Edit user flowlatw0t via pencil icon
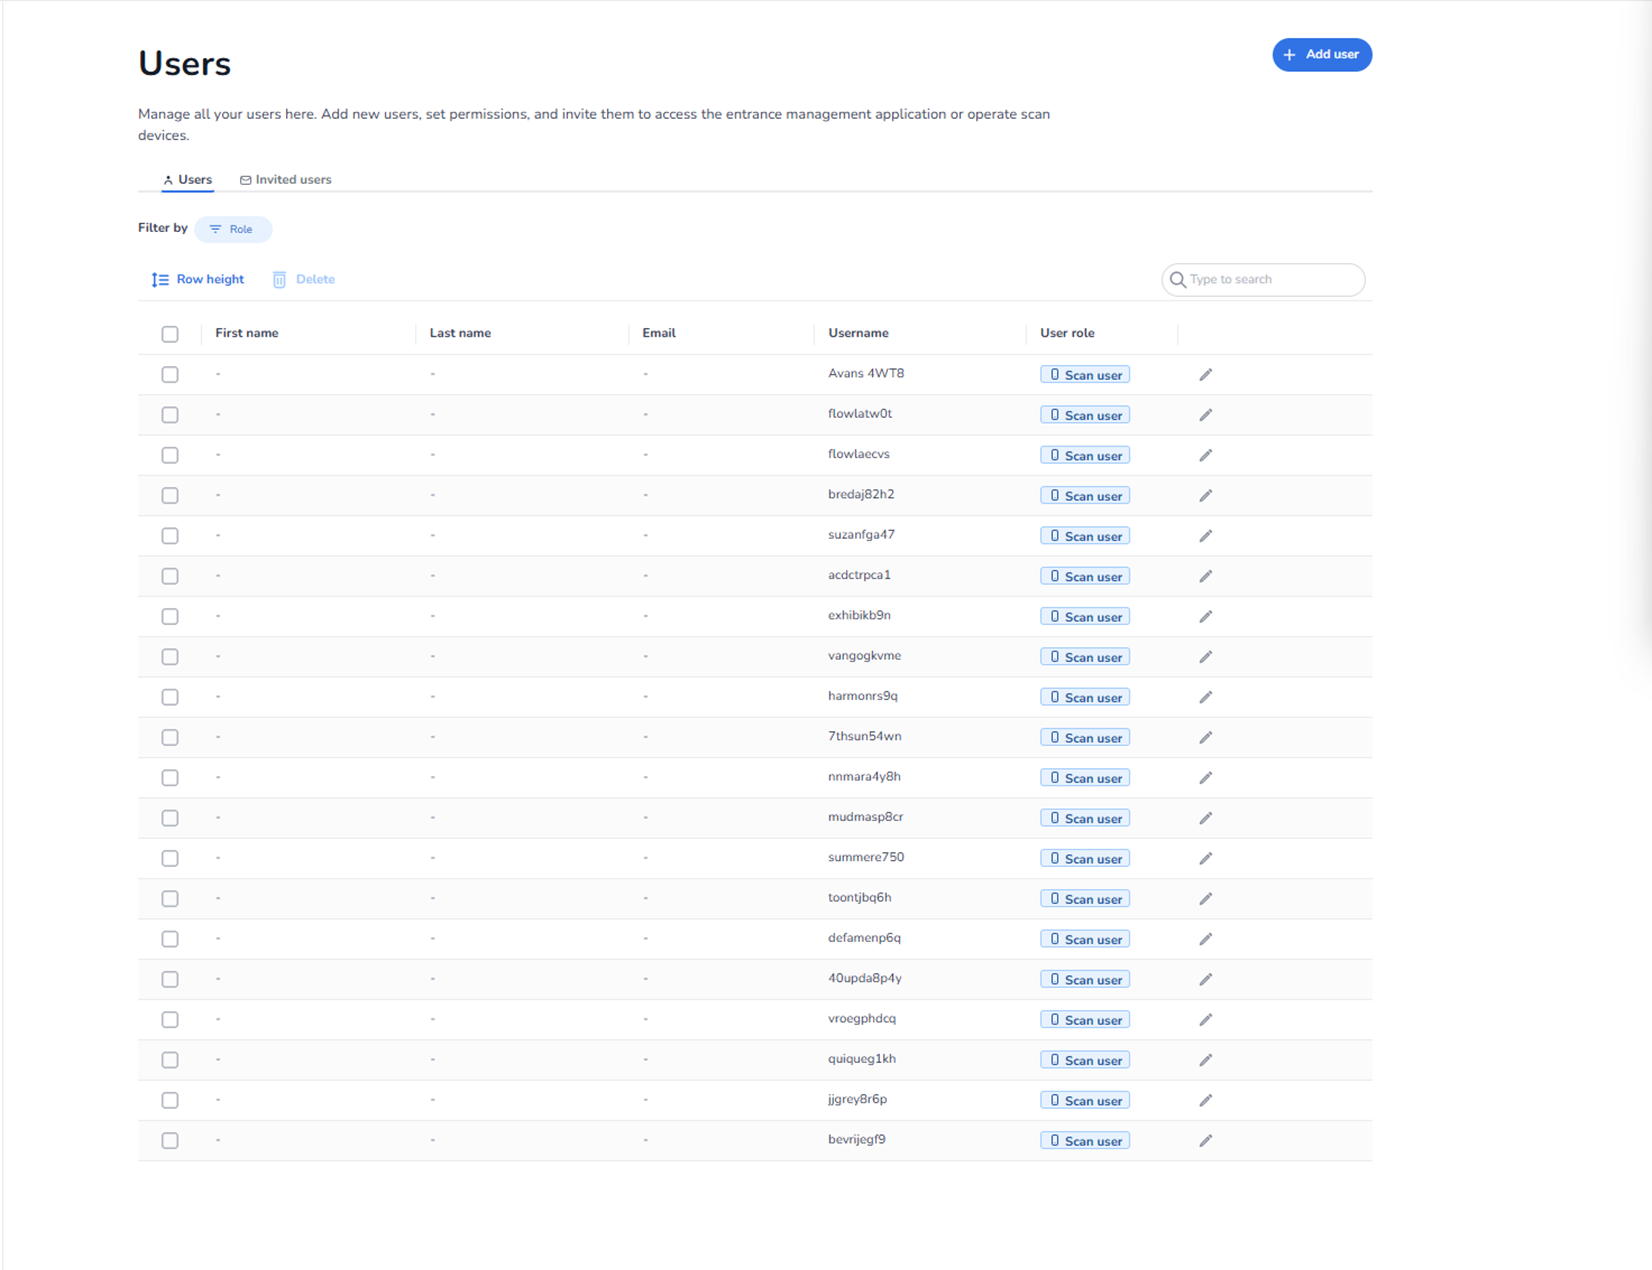Screen dimensions: 1652x1270 click(x=1205, y=415)
